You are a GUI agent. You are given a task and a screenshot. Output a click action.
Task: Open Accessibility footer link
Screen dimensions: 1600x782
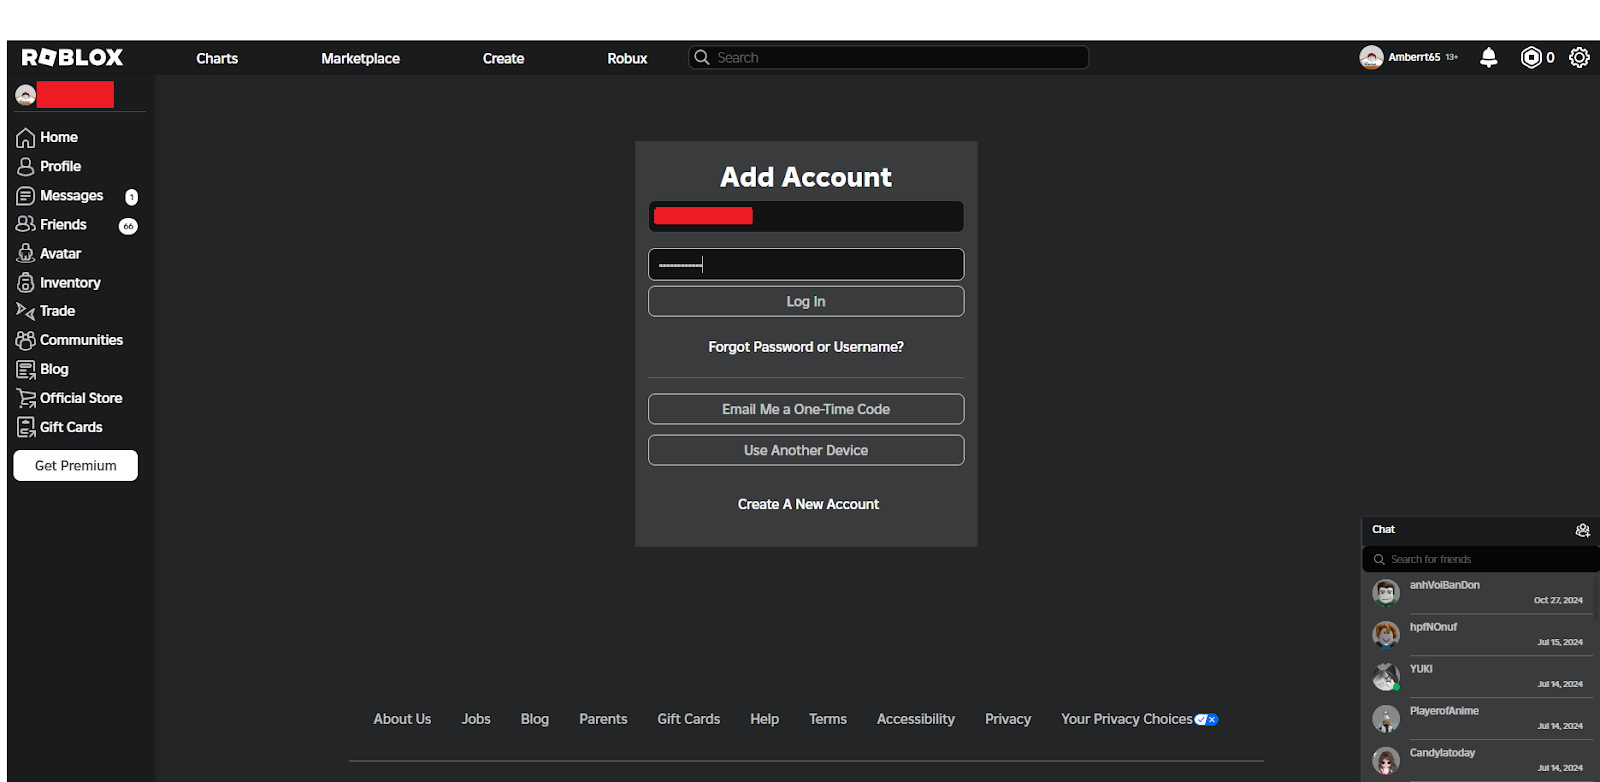click(x=916, y=719)
